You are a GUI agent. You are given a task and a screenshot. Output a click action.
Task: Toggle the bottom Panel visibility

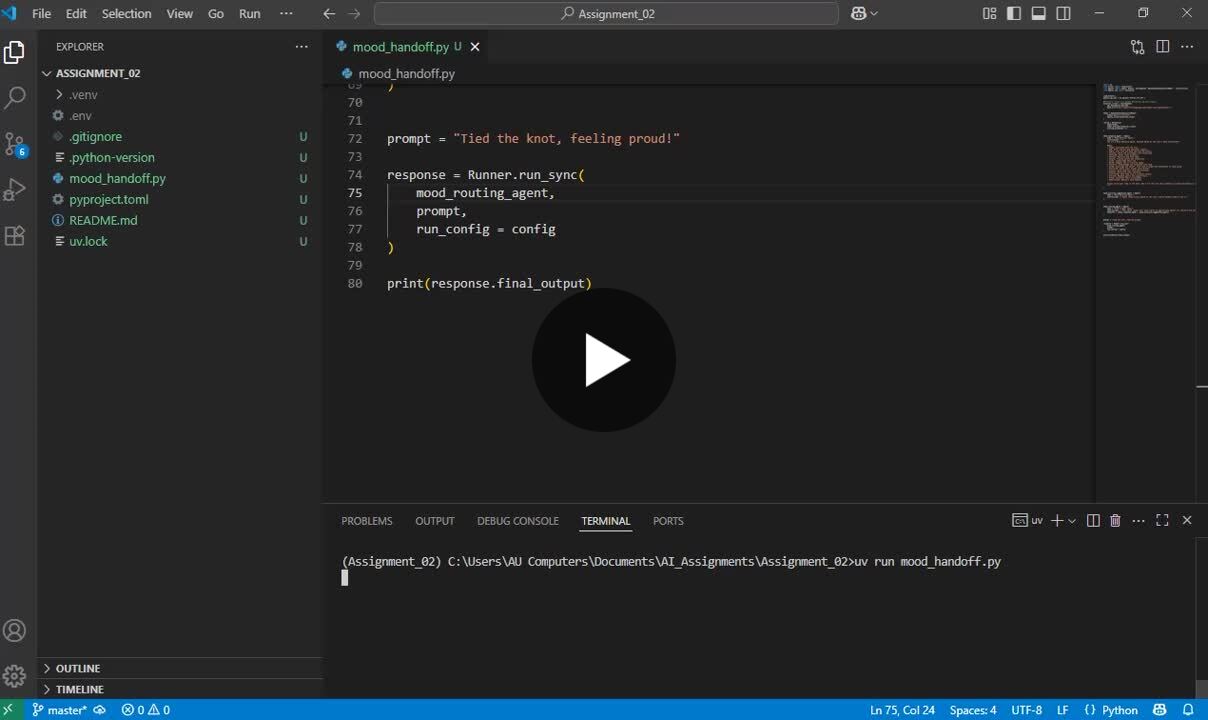click(x=1039, y=14)
